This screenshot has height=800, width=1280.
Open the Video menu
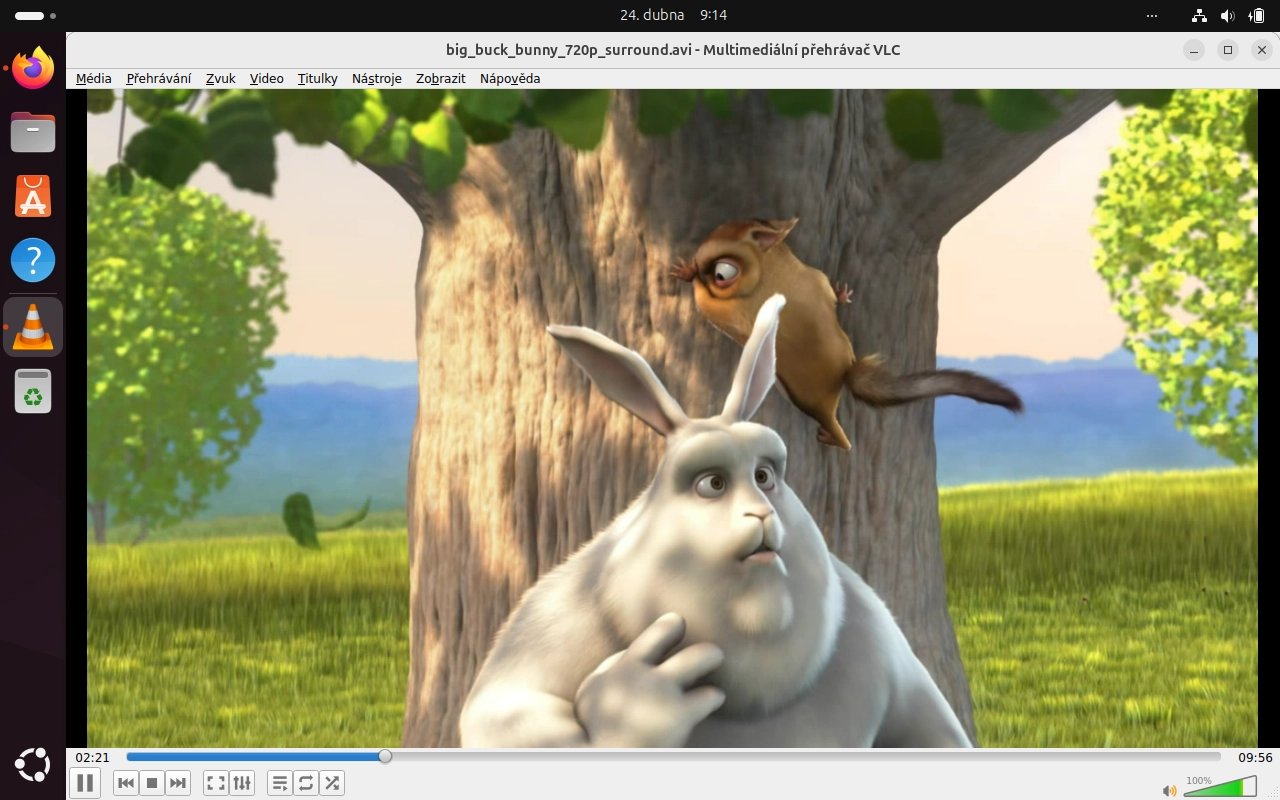click(x=267, y=78)
